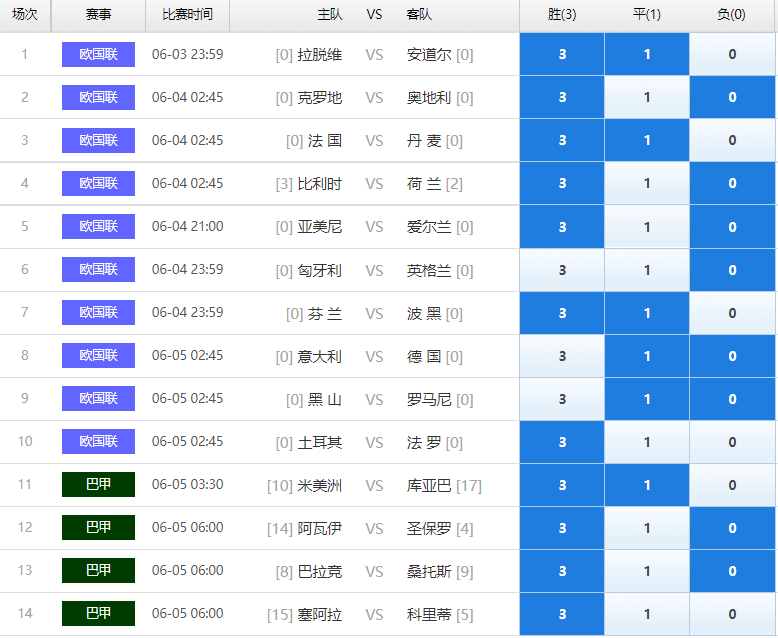The image size is (778, 638).
Task: Select loss (0) for 芬兰 vs 波黑
Action: [x=732, y=313]
